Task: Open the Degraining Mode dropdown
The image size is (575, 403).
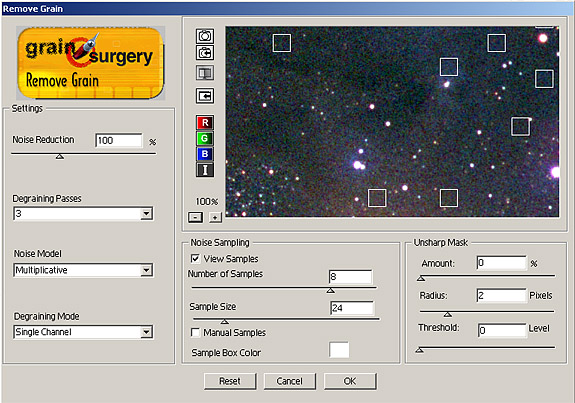Action: [x=146, y=332]
